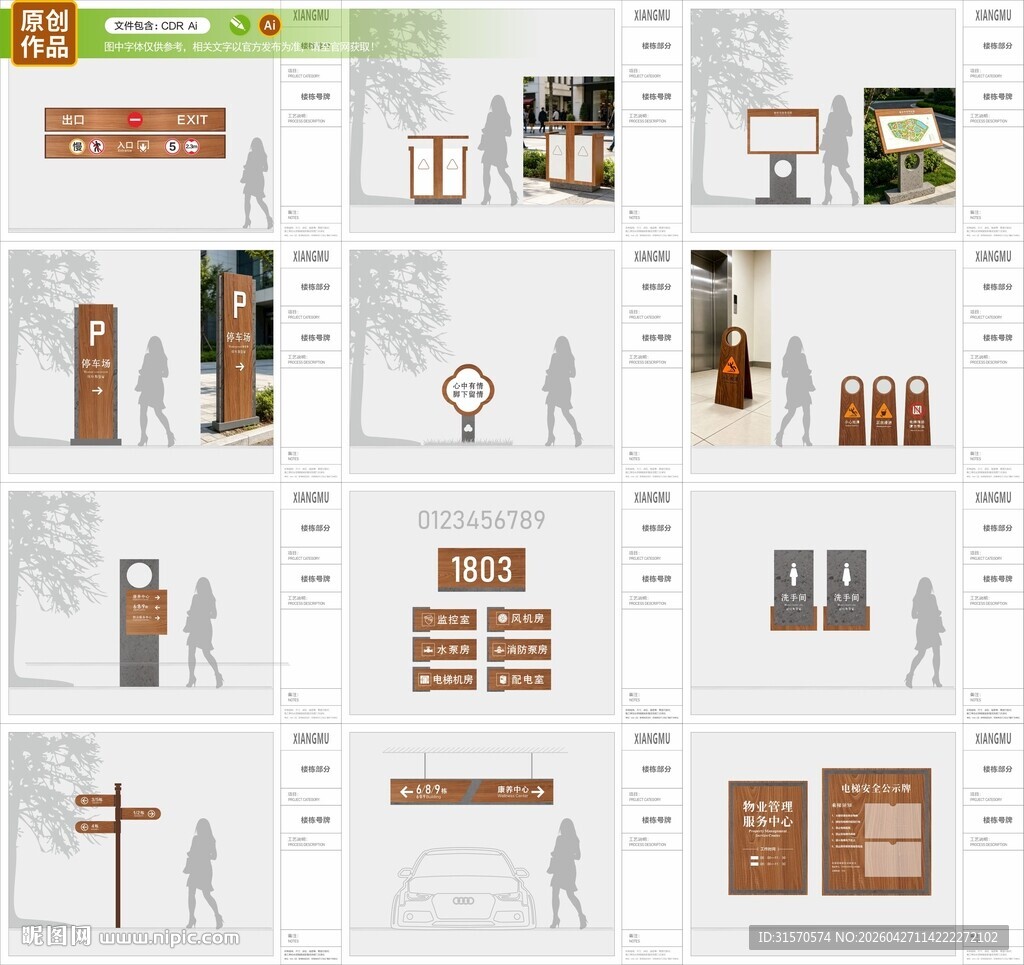Click the EXIT text on the wooden sign
Screen dimensions: 1024x965
pos(192,119)
